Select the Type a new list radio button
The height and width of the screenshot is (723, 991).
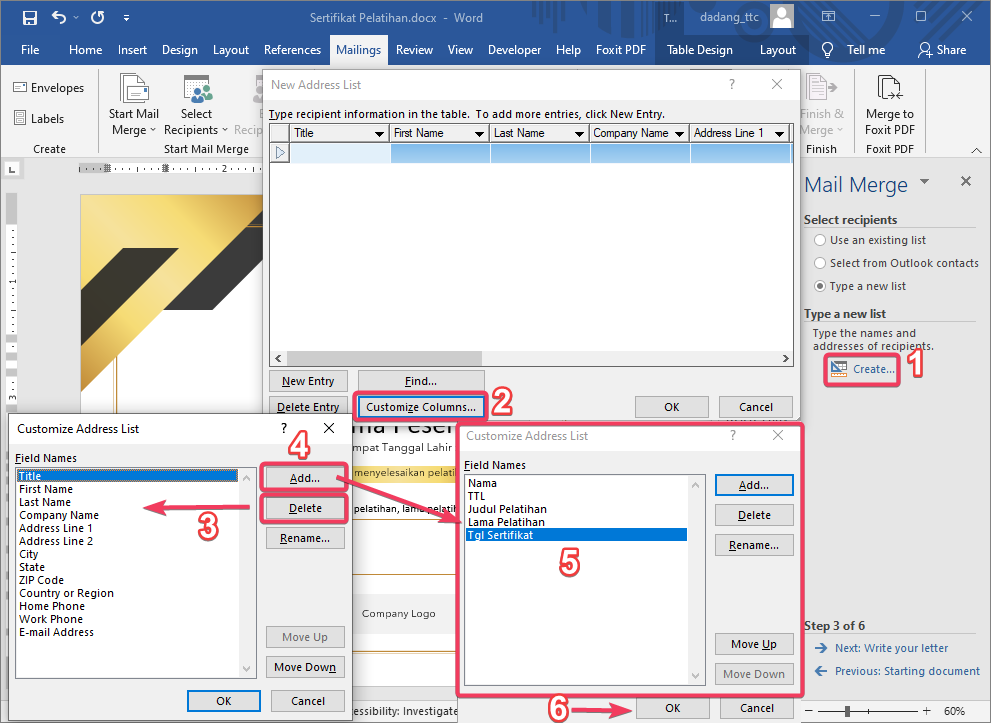point(821,286)
